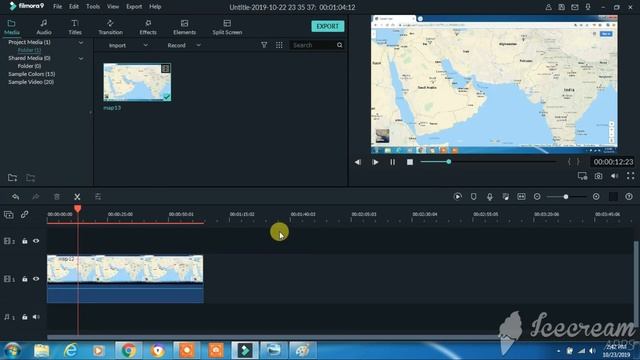Open the Media tab
Viewport: 640px width, 360px height.
pos(11,27)
